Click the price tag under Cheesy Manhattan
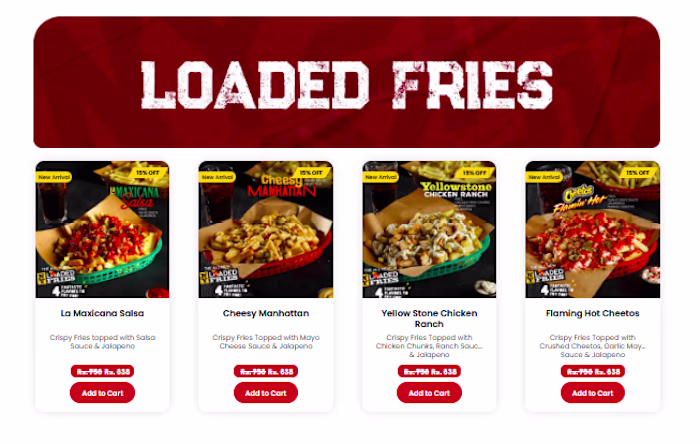This screenshot has width=700, height=444. point(266,371)
